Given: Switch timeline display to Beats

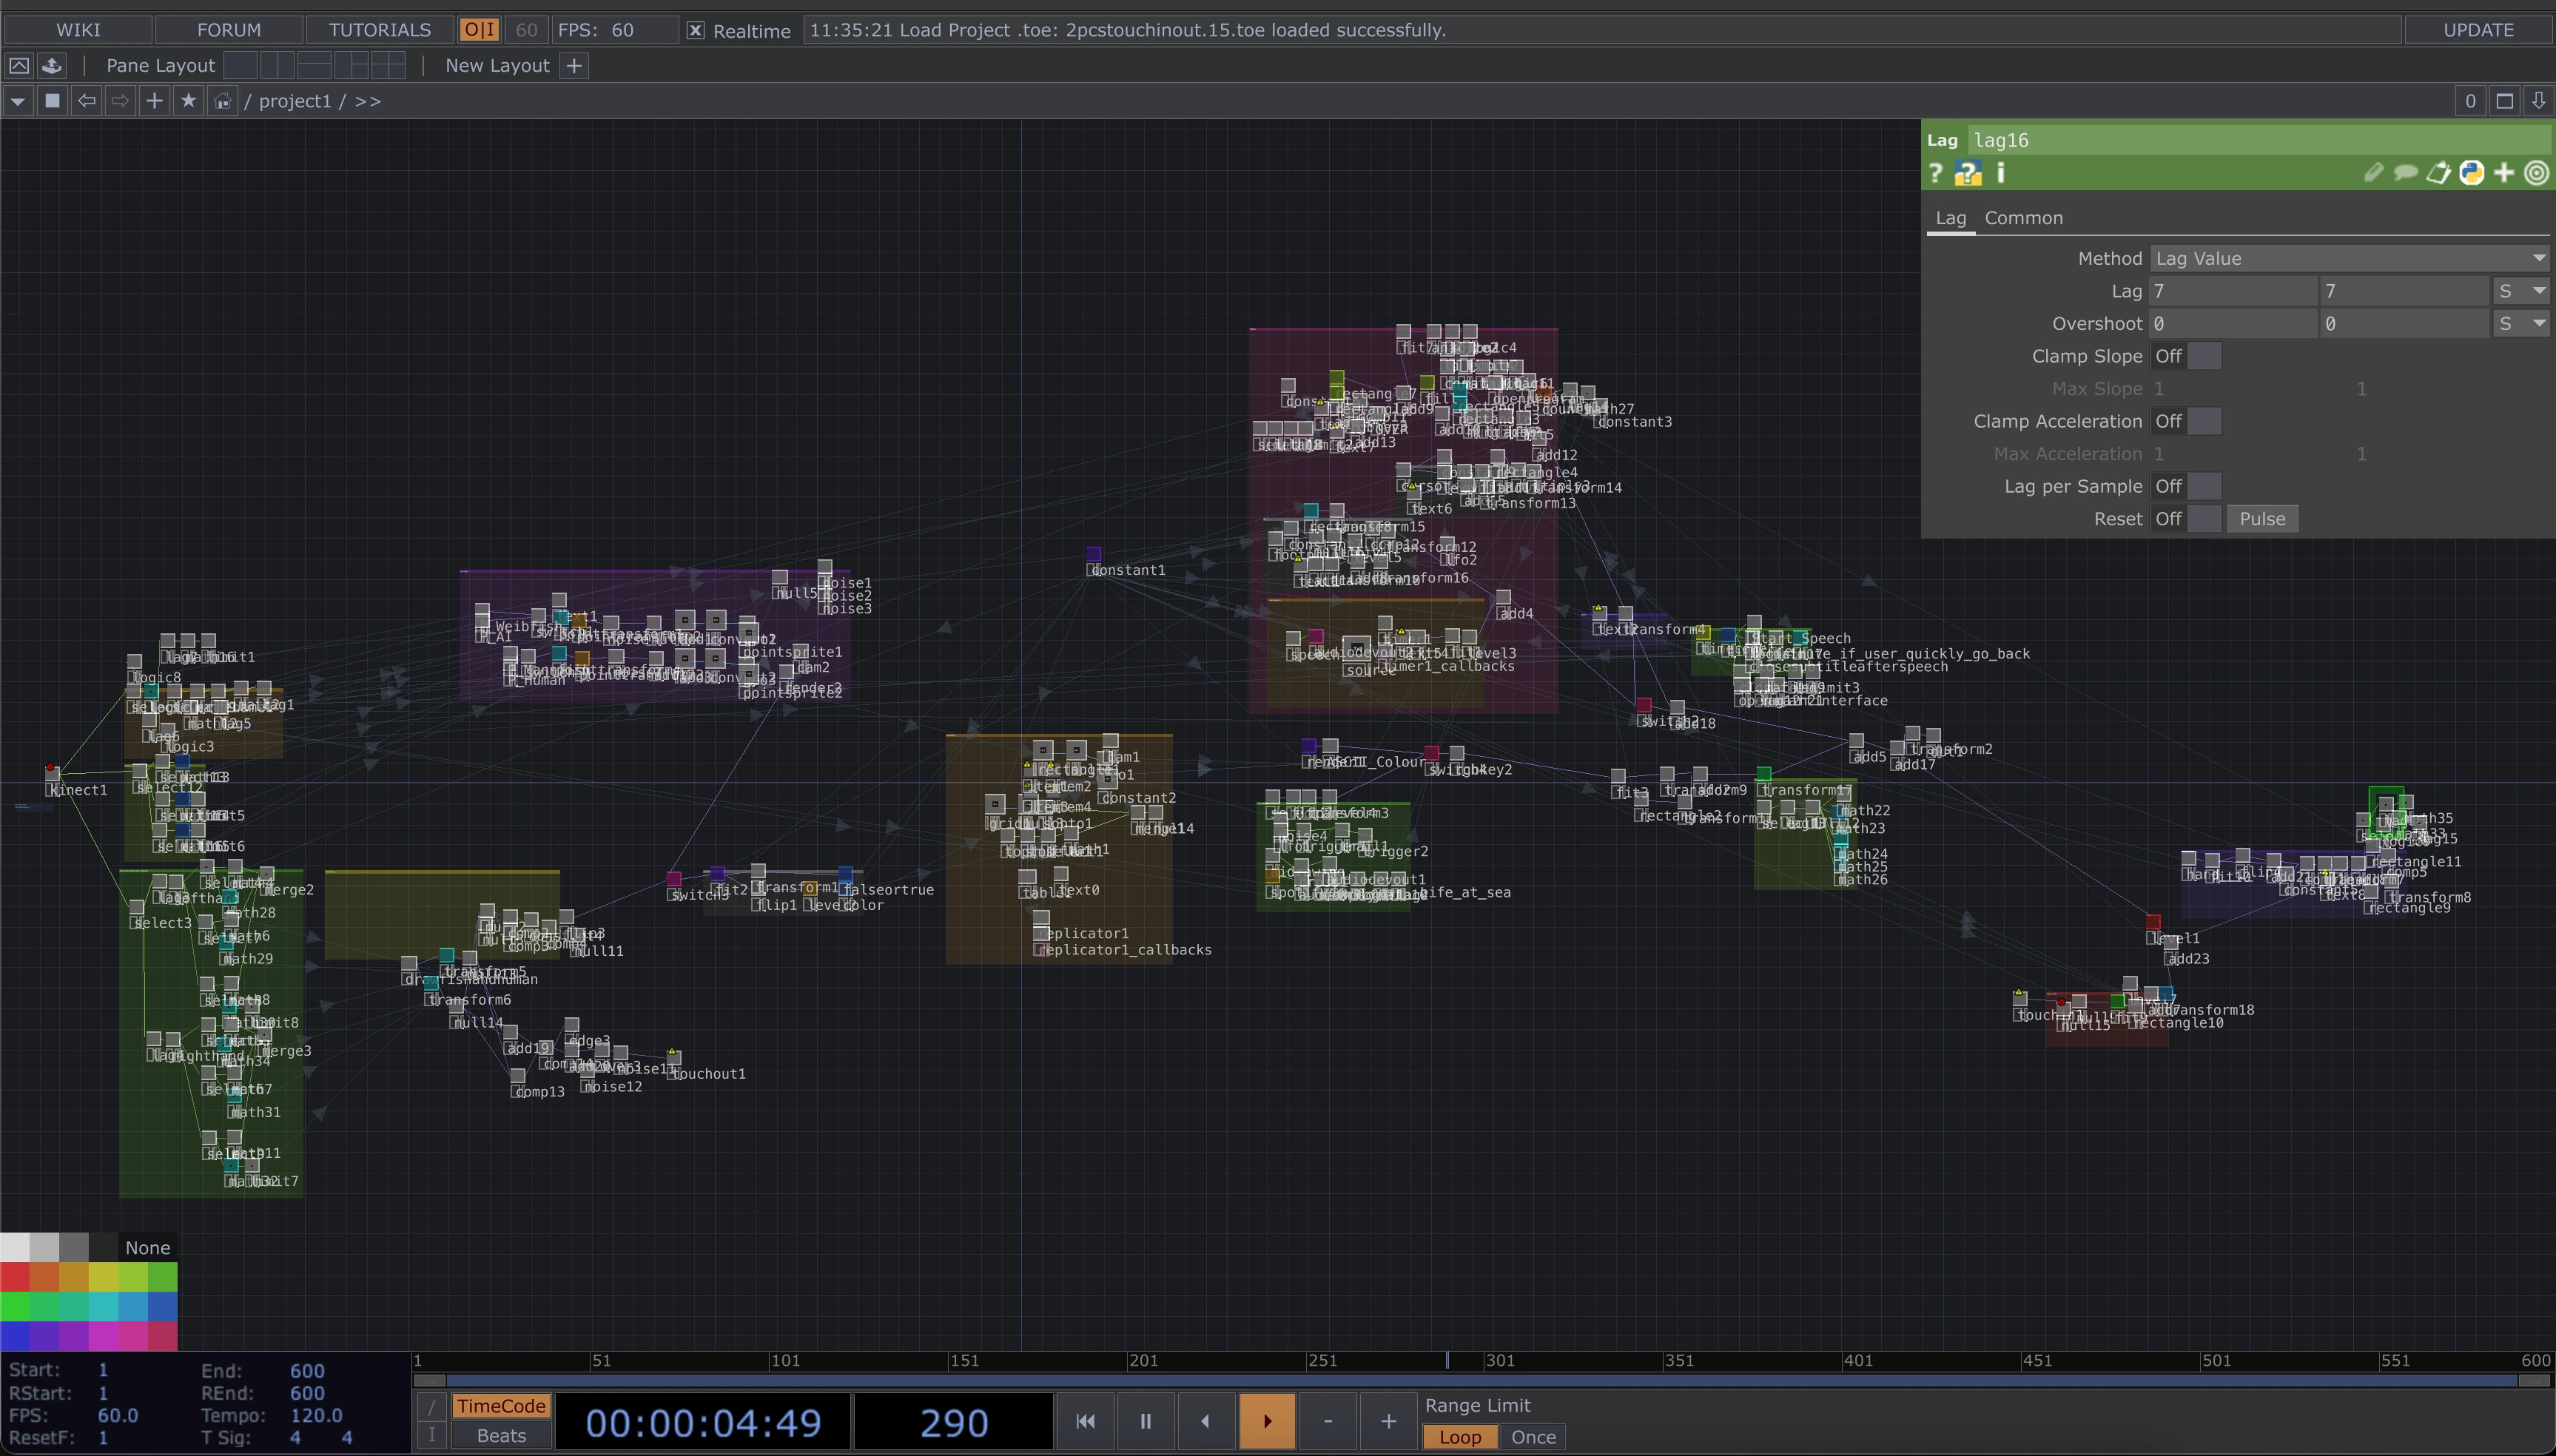Looking at the screenshot, I should point(501,1436).
